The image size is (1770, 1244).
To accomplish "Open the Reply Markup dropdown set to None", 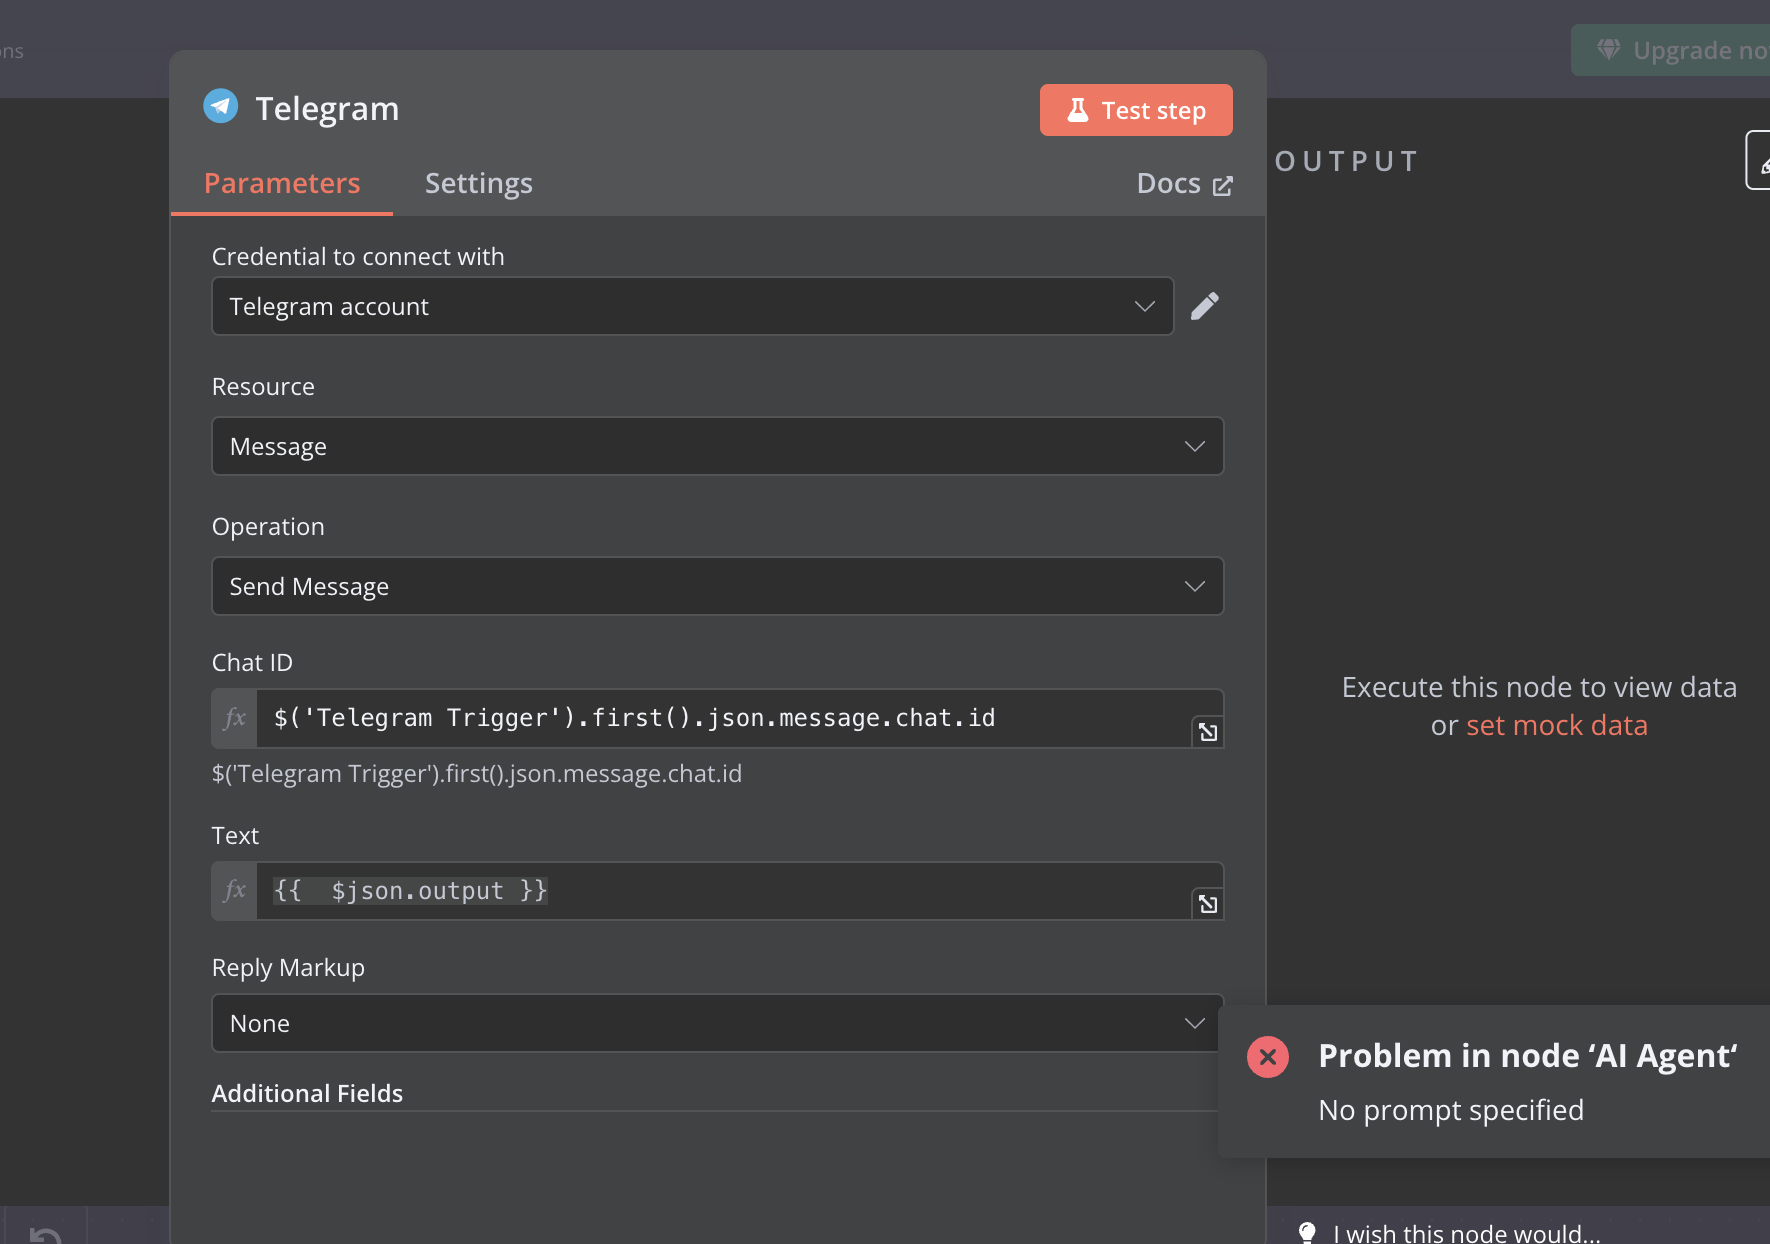I will click(717, 1023).
